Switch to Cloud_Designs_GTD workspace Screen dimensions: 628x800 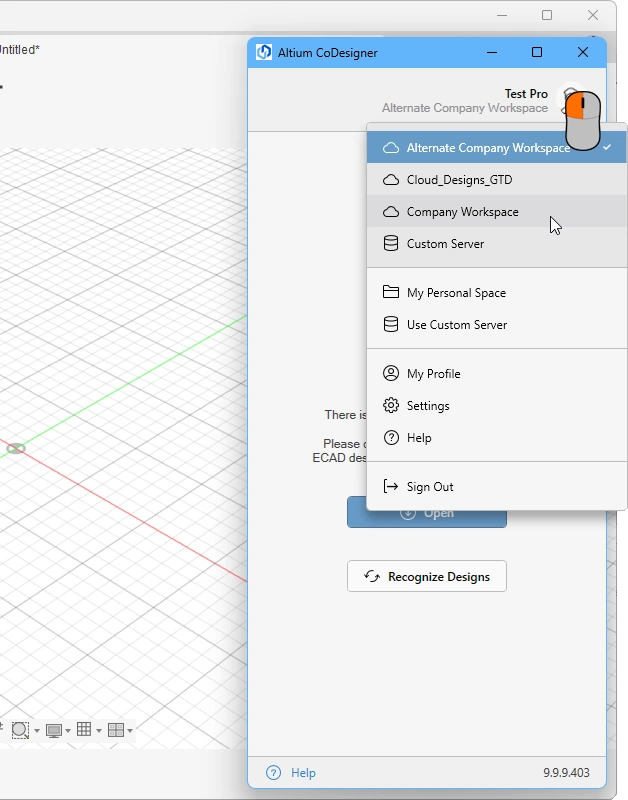[x=496, y=180]
